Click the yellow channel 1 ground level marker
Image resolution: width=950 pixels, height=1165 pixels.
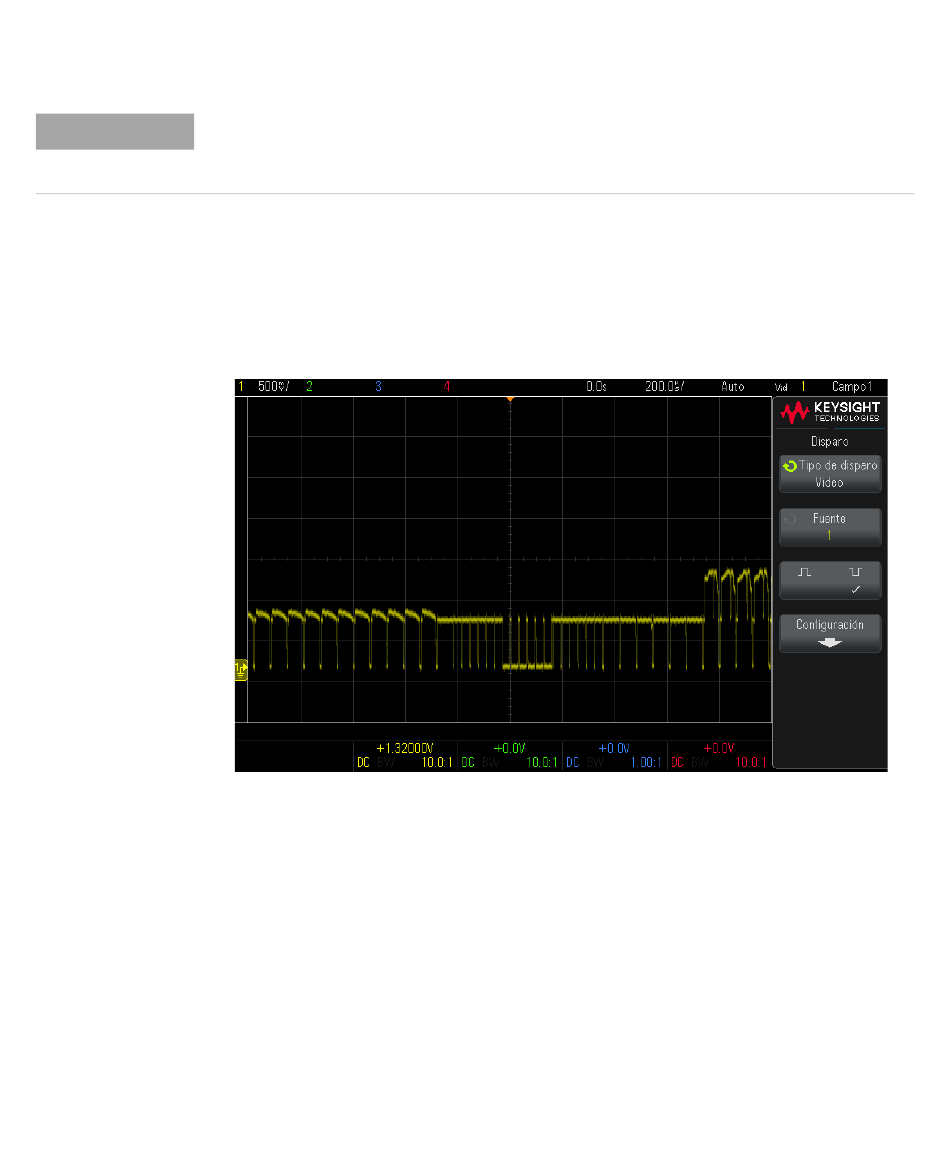click(241, 670)
